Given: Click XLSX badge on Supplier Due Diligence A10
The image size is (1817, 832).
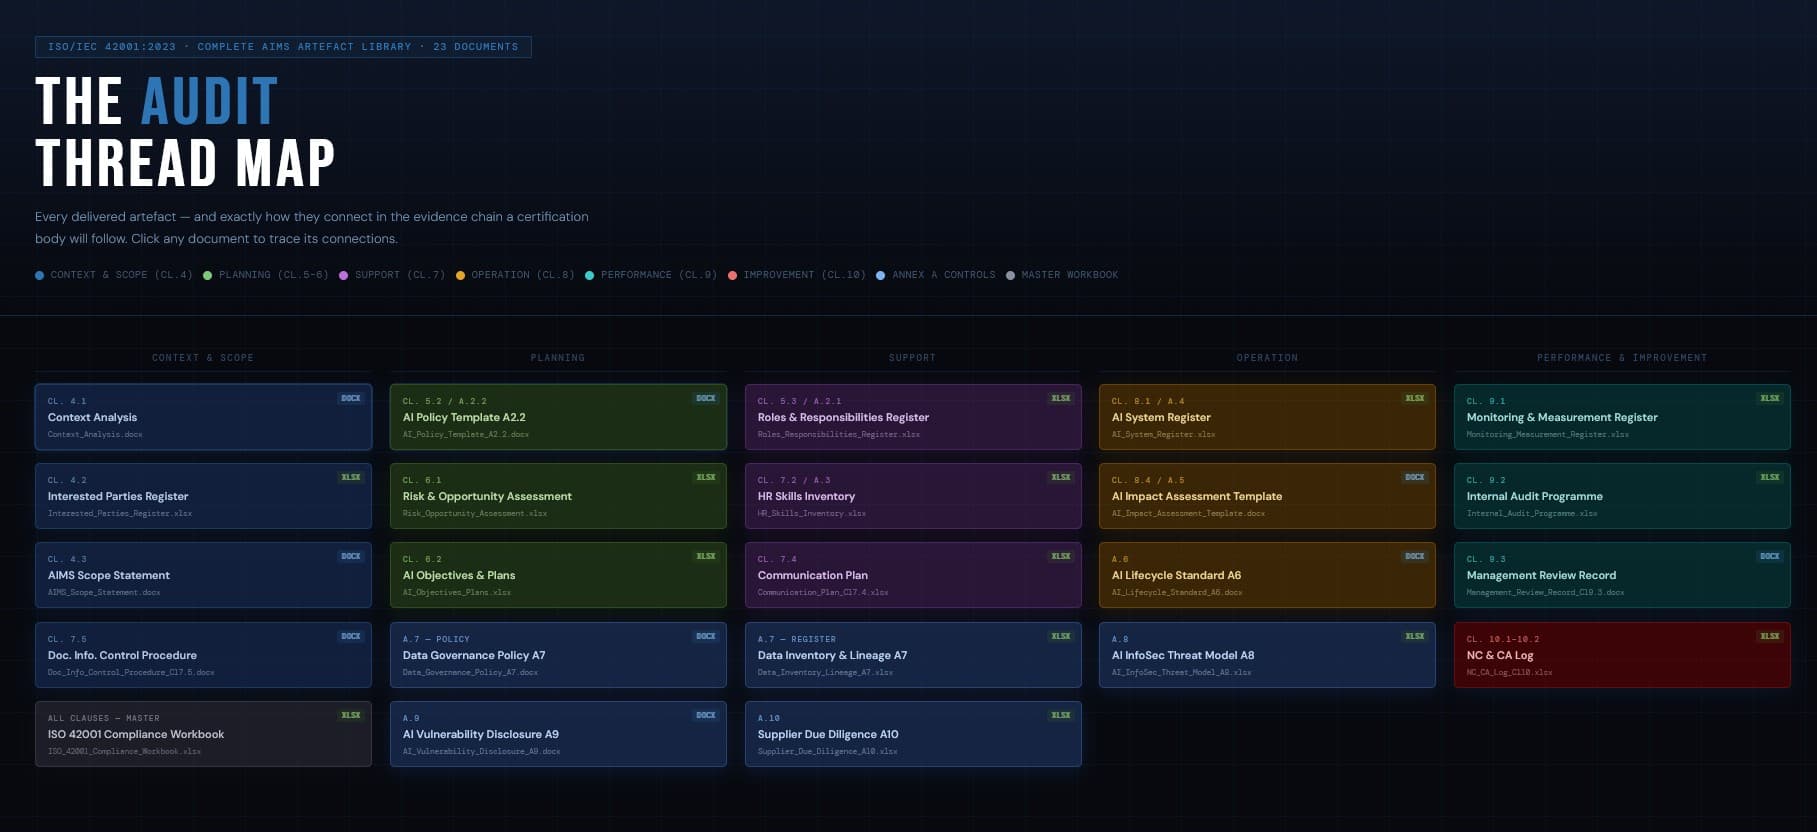Looking at the screenshot, I should point(1060,715).
